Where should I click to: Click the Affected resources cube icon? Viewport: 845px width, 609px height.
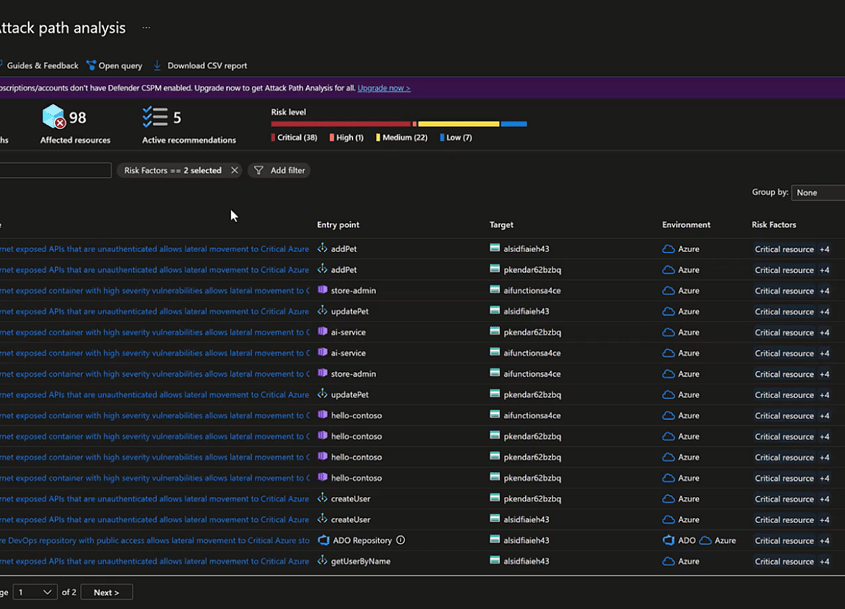53,118
